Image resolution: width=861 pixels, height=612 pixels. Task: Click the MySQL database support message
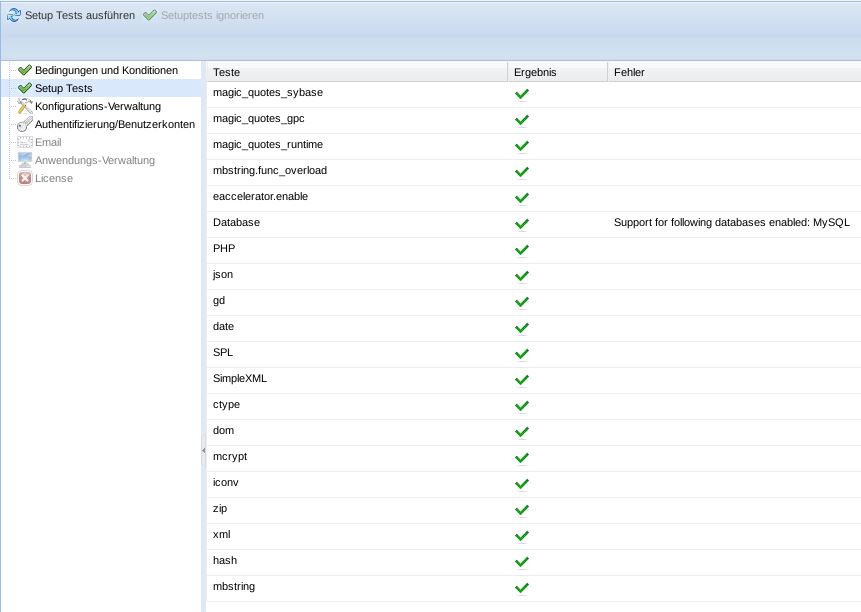tap(731, 222)
